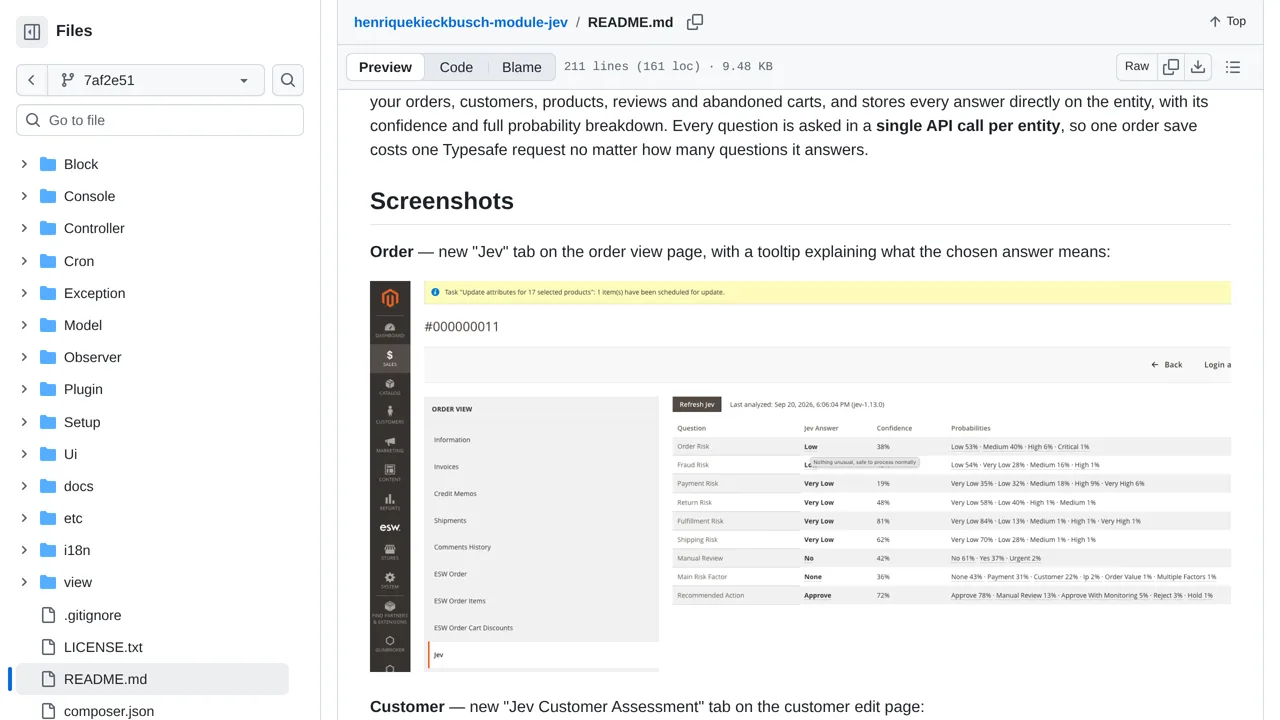Image resolution: width=1280 pixels, height=720 pixels.
Task: Expand the Plugin folder chevron
Action: pyautogui.click(x=24, y=389)
